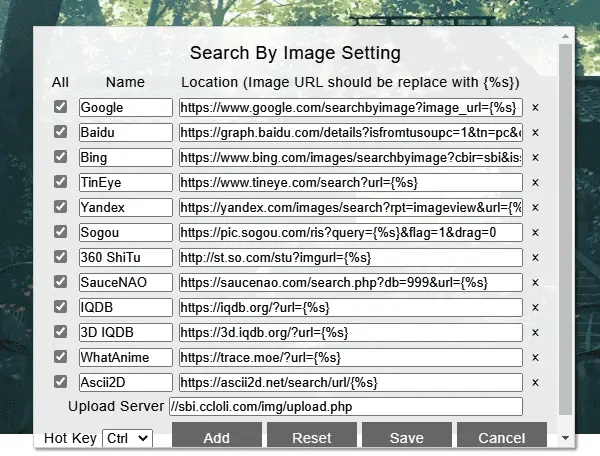Edit the Upload Server URL field

(346, 407)
